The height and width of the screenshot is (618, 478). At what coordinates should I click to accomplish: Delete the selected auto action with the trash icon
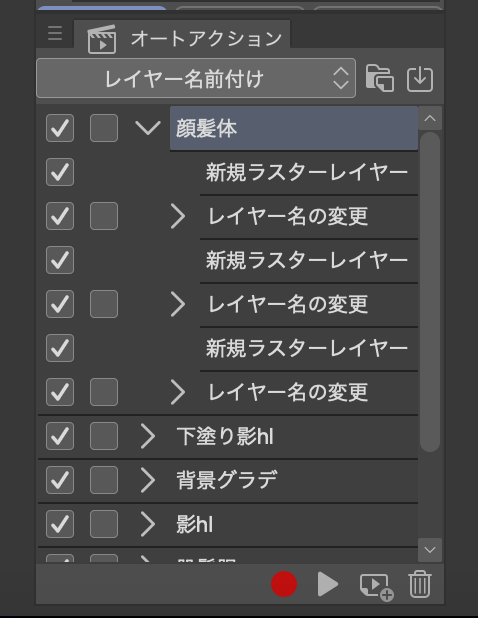click(x=420, y=584)
